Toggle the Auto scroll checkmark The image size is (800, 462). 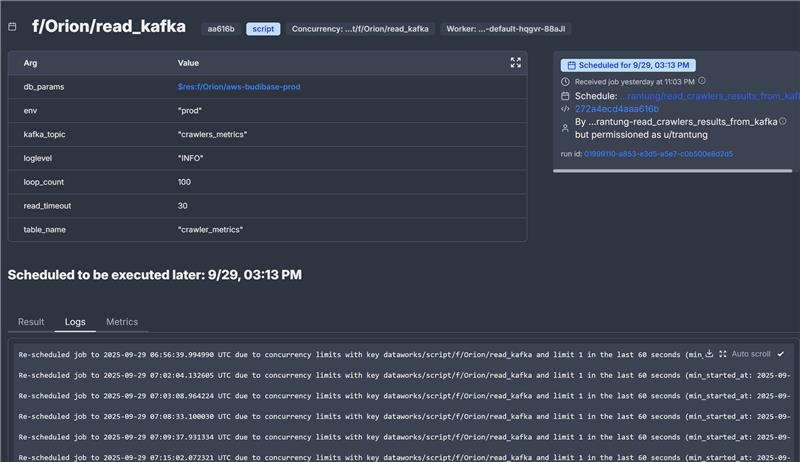pos(781,354)
